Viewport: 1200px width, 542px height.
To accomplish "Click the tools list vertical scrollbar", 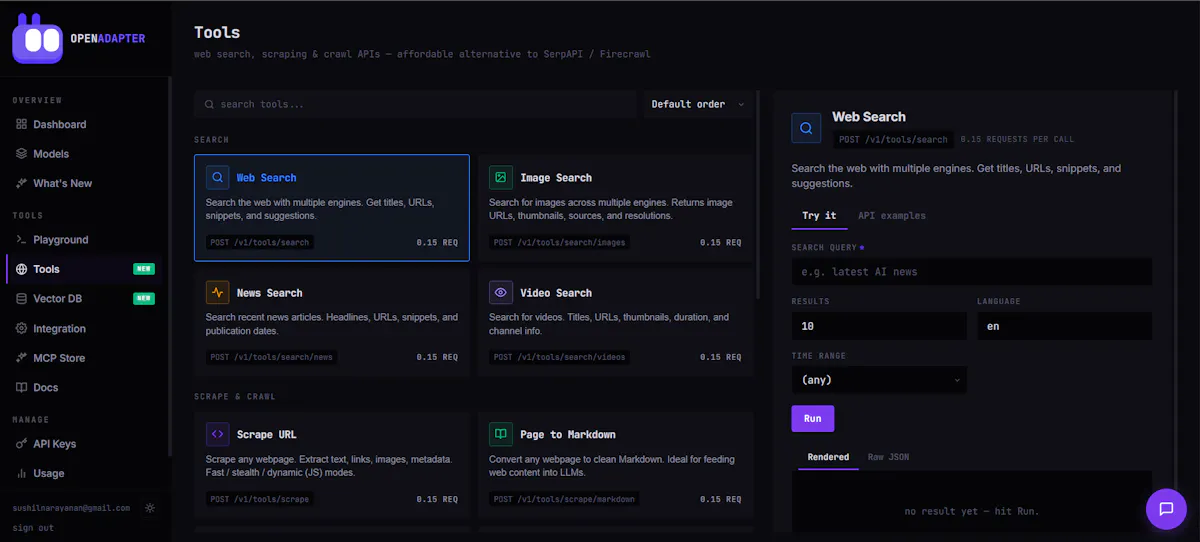I will click(x=759, y=195).
